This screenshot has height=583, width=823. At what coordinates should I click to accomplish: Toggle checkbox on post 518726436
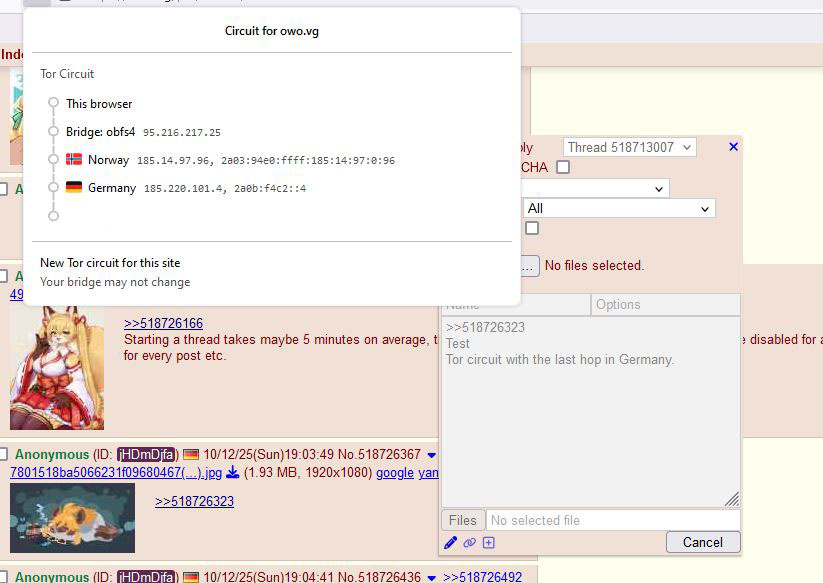(x=4, y=577)
